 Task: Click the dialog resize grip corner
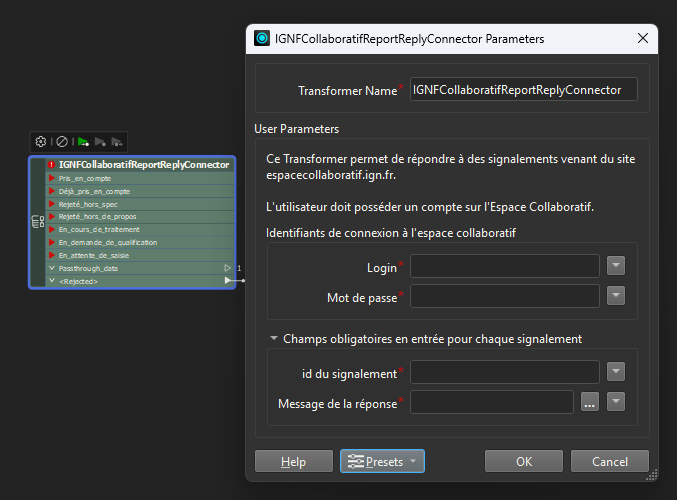pyautogui.click(x=652, y=475)
